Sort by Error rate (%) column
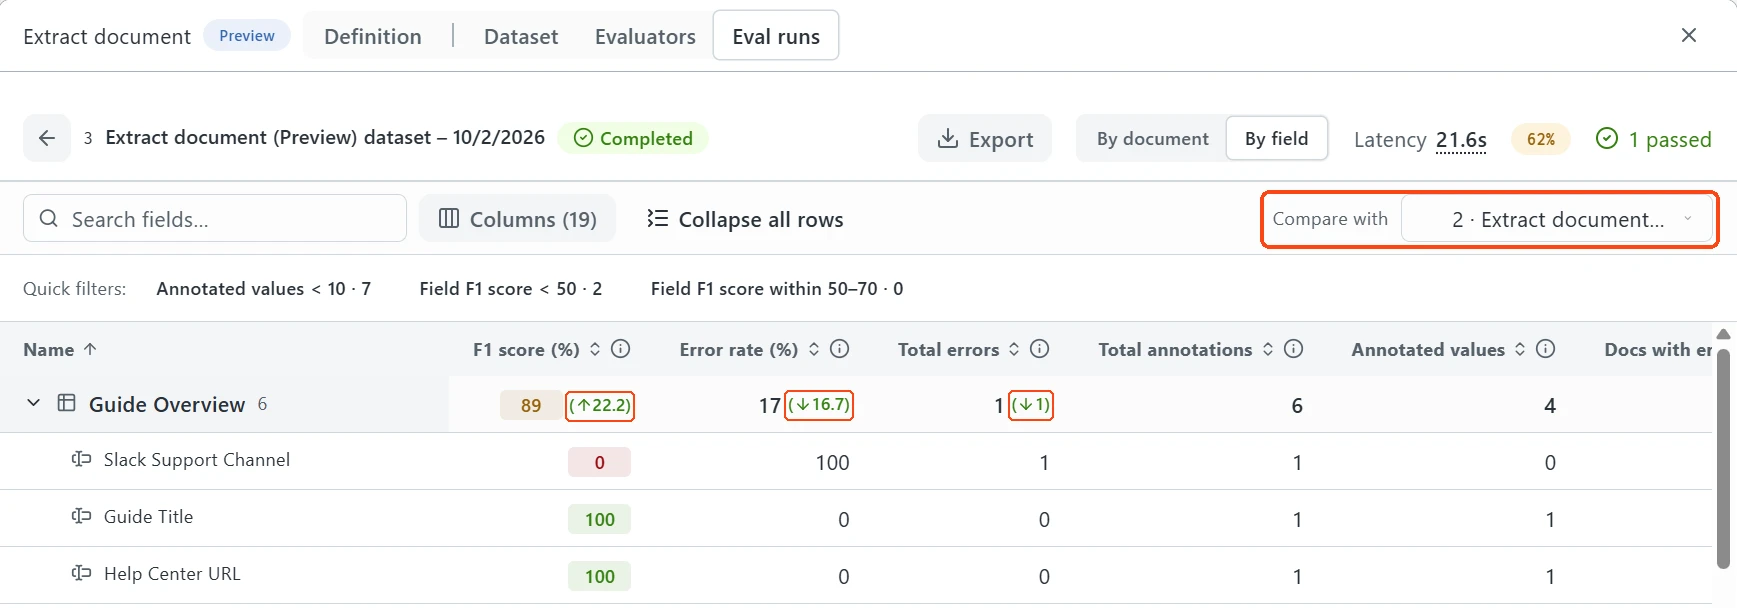The image size is (1737, 608). point(814,349)
